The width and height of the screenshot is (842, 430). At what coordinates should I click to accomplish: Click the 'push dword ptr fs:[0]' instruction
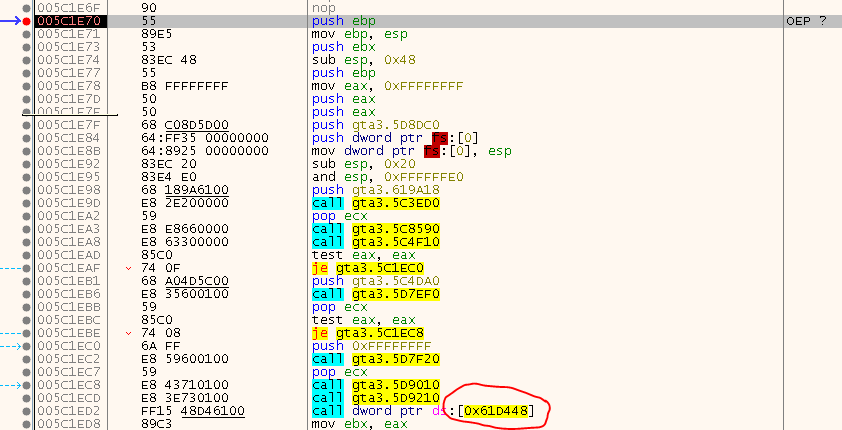pyautogui.click(x=395, y=138)
